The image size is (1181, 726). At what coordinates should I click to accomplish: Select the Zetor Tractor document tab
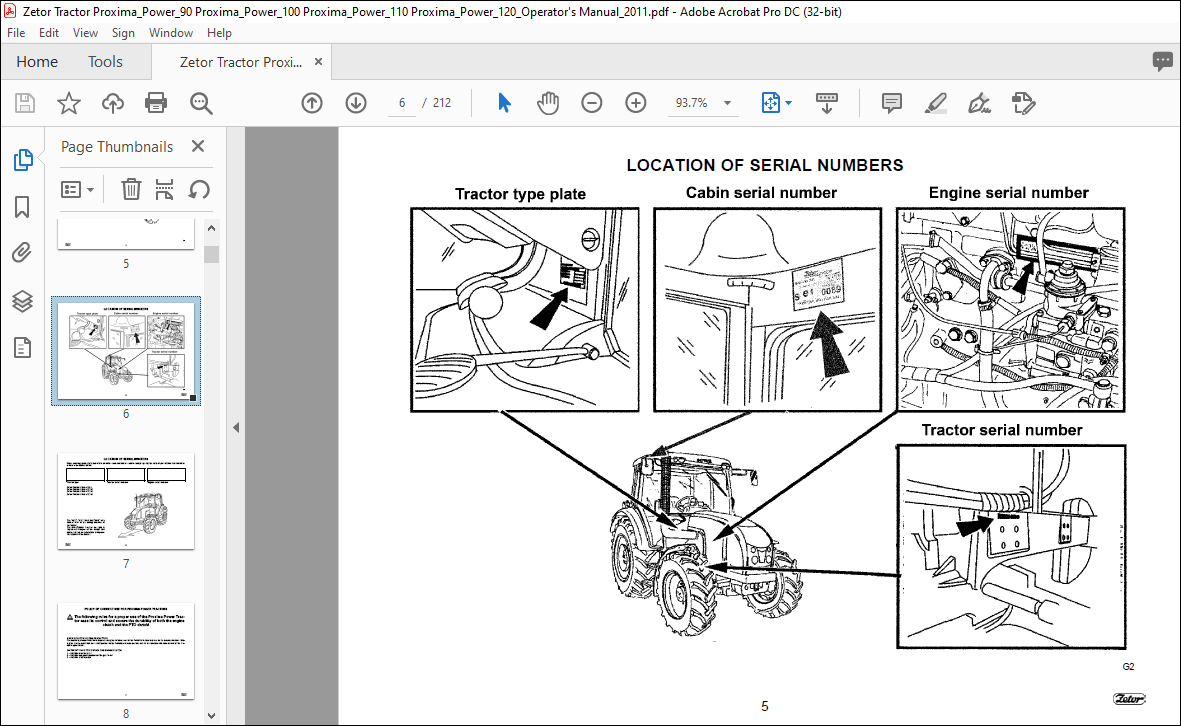(x=240, y=62)
